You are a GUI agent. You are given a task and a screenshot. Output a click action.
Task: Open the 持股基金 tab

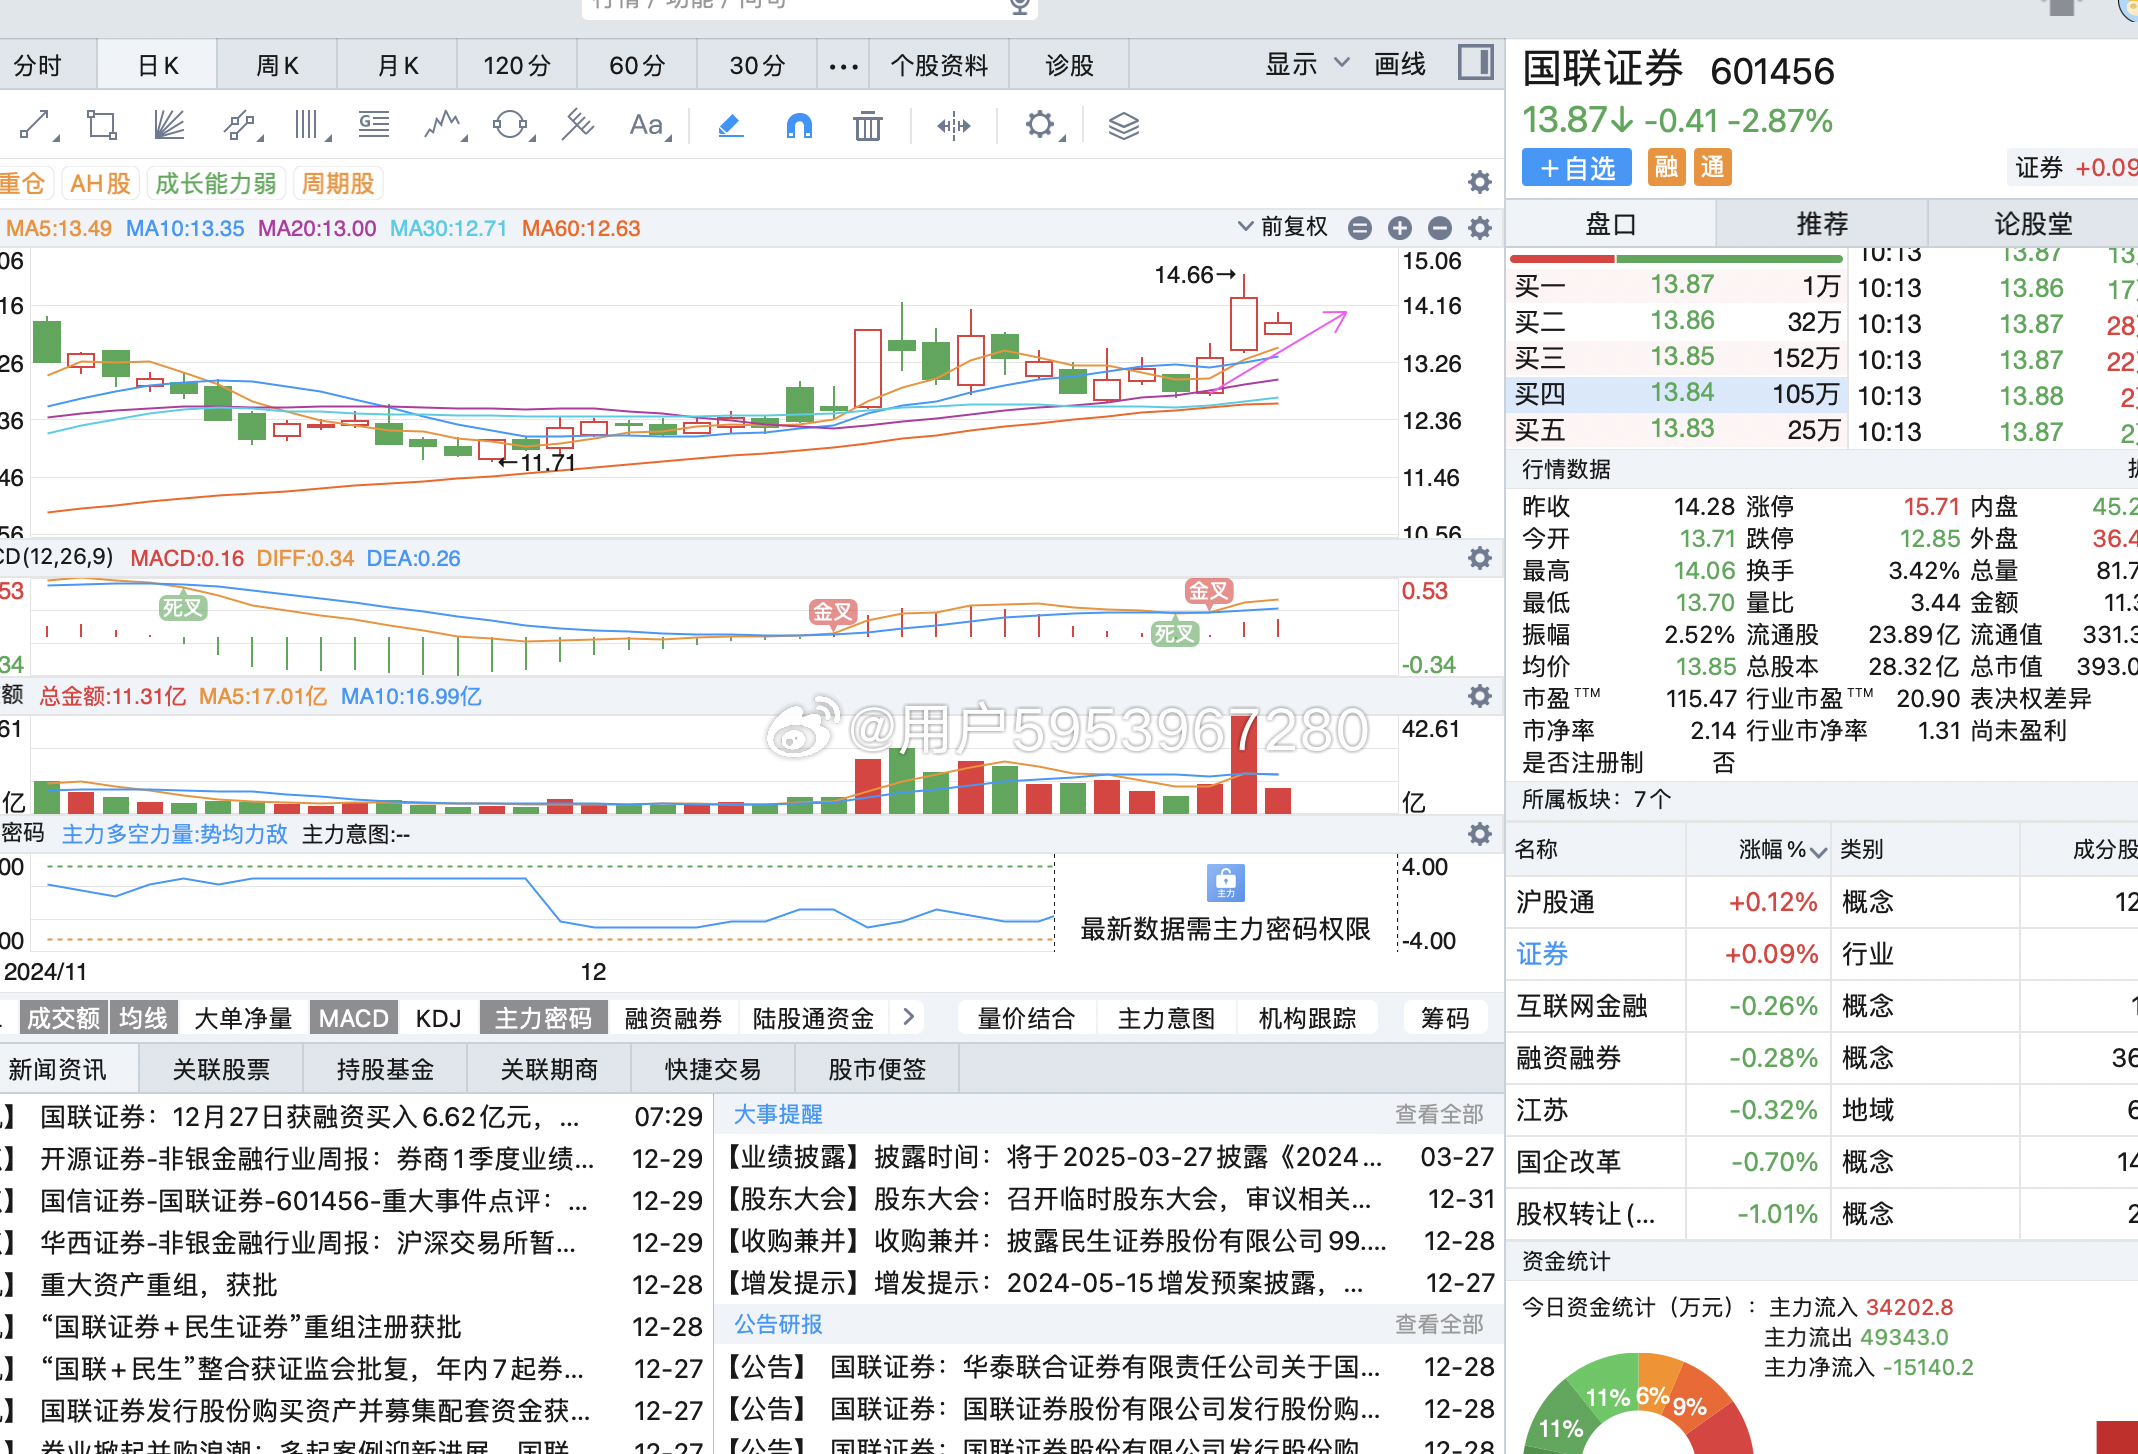click(385, 1069)
